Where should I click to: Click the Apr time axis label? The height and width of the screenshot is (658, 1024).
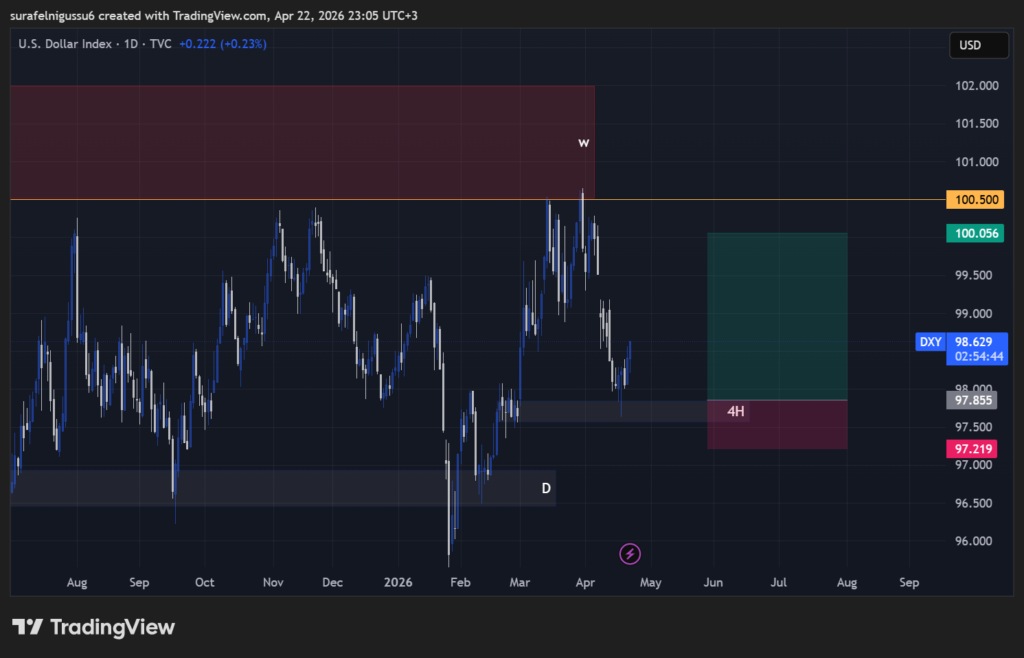585,582
